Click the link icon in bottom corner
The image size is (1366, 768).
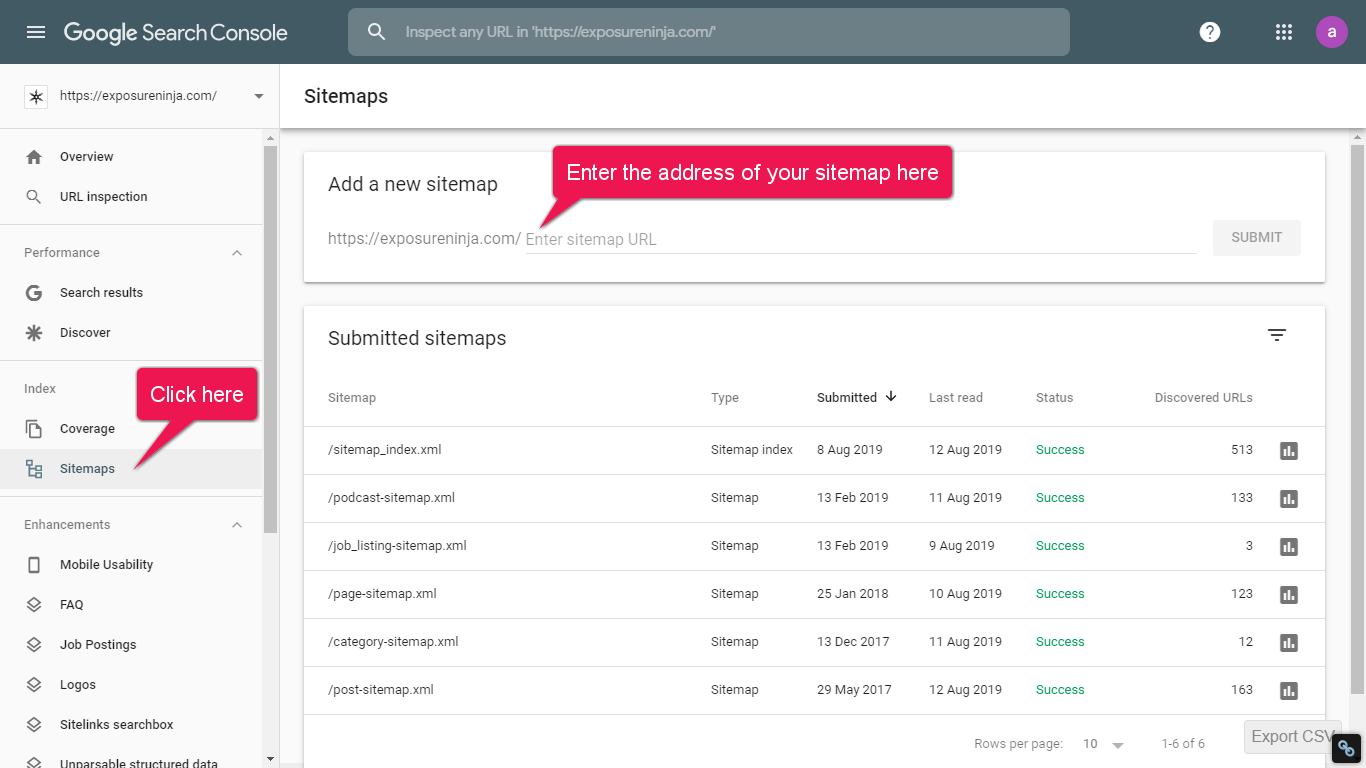coord(1346,748)
